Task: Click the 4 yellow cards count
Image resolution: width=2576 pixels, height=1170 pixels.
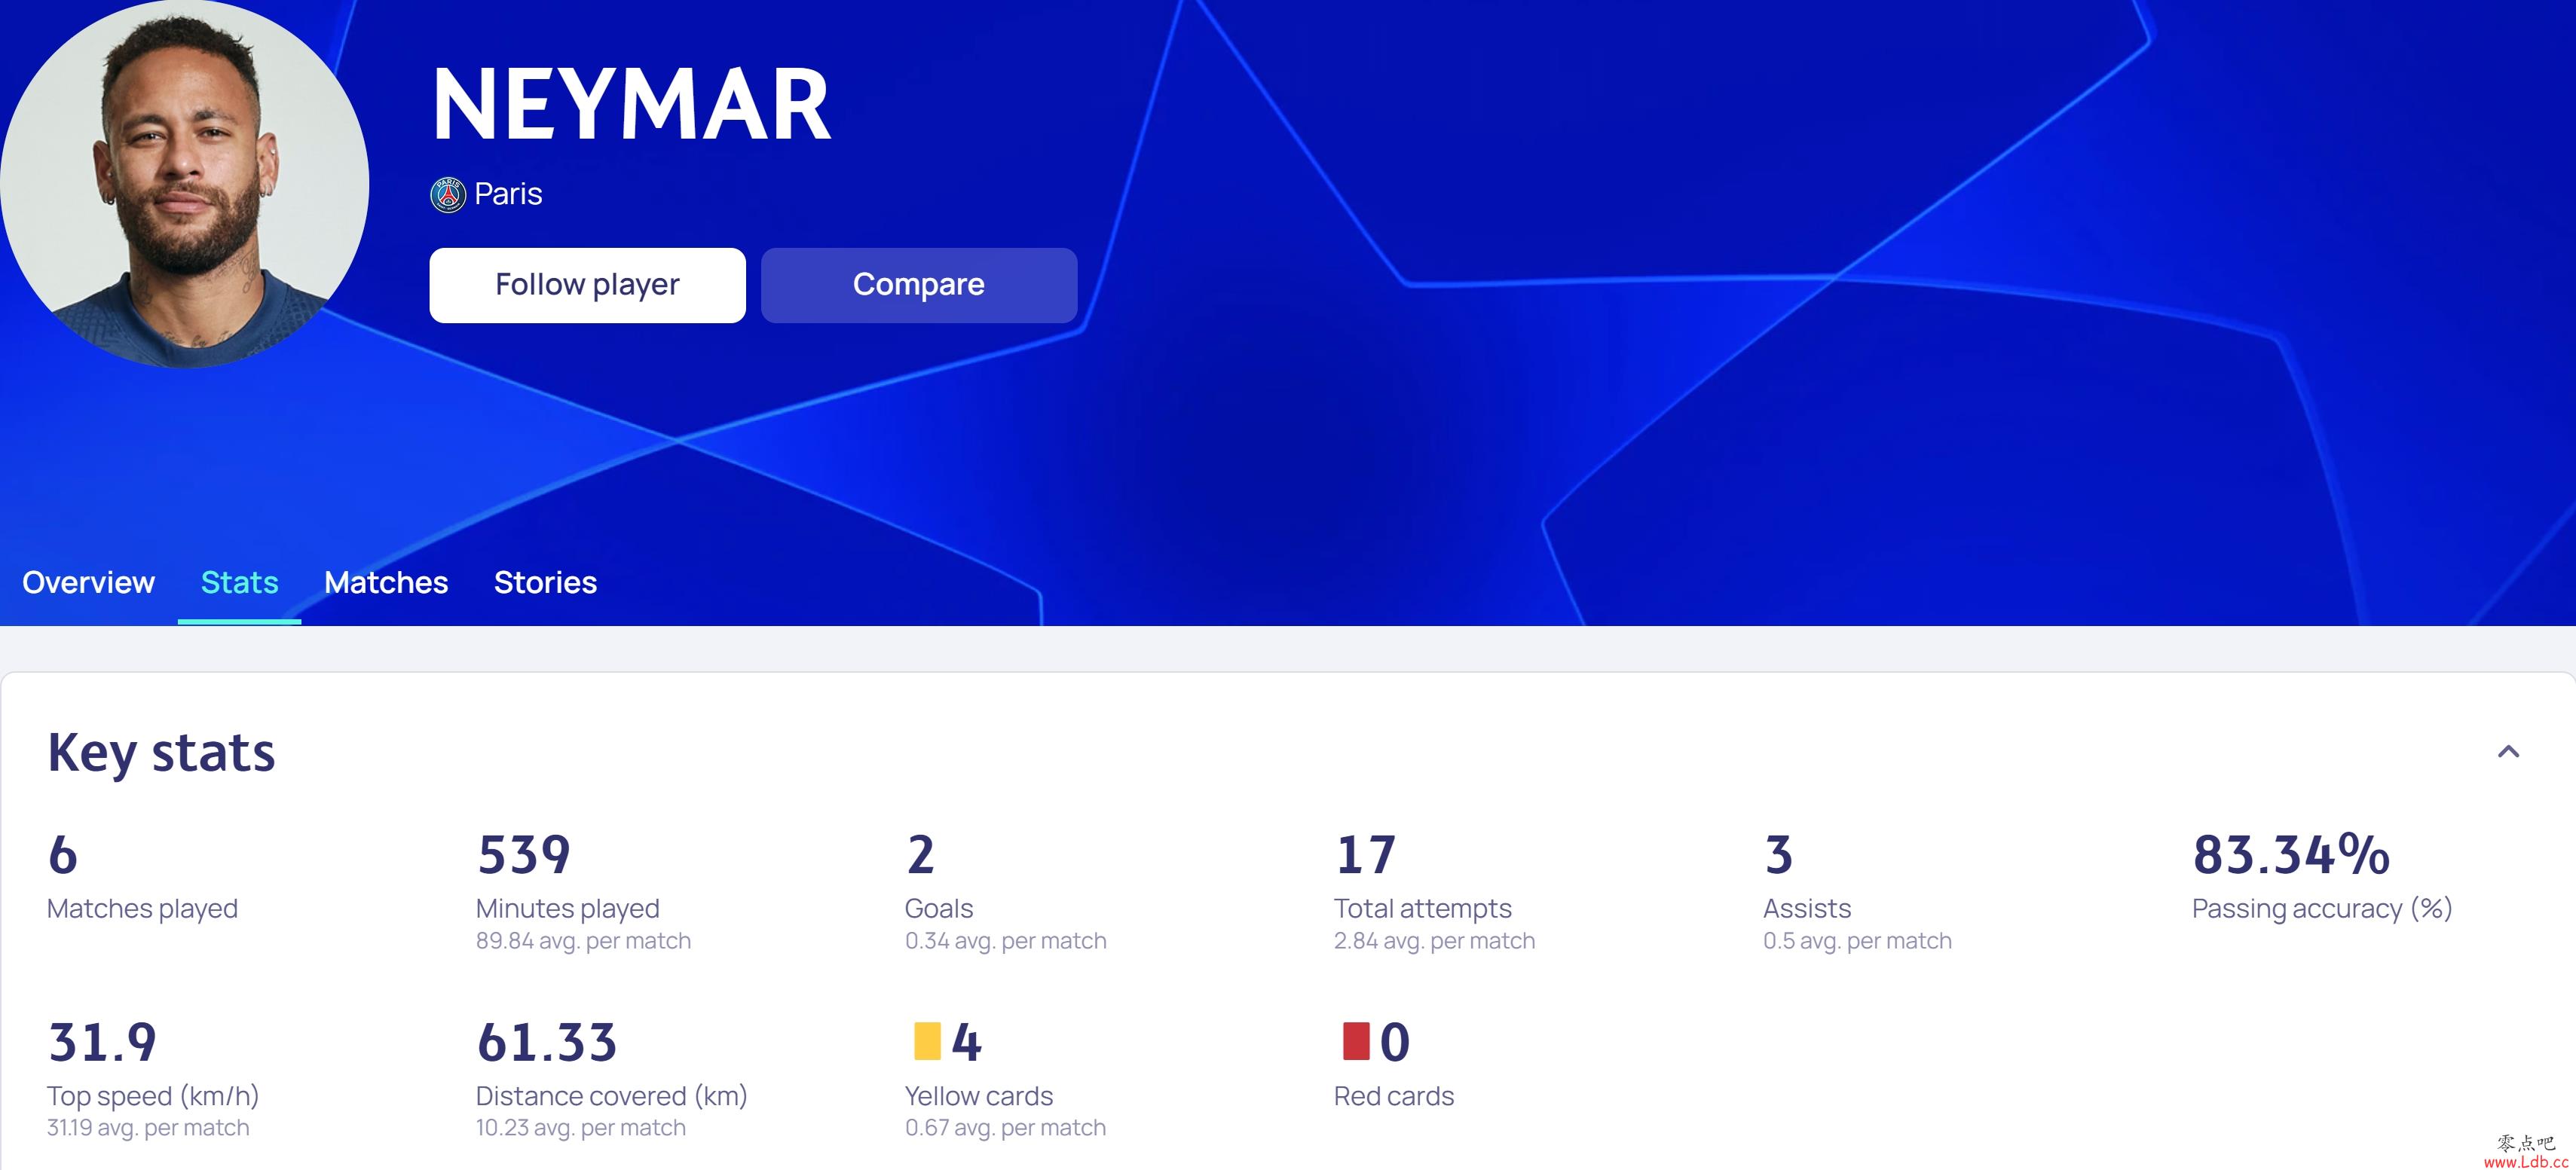Action: point(966,1042)
